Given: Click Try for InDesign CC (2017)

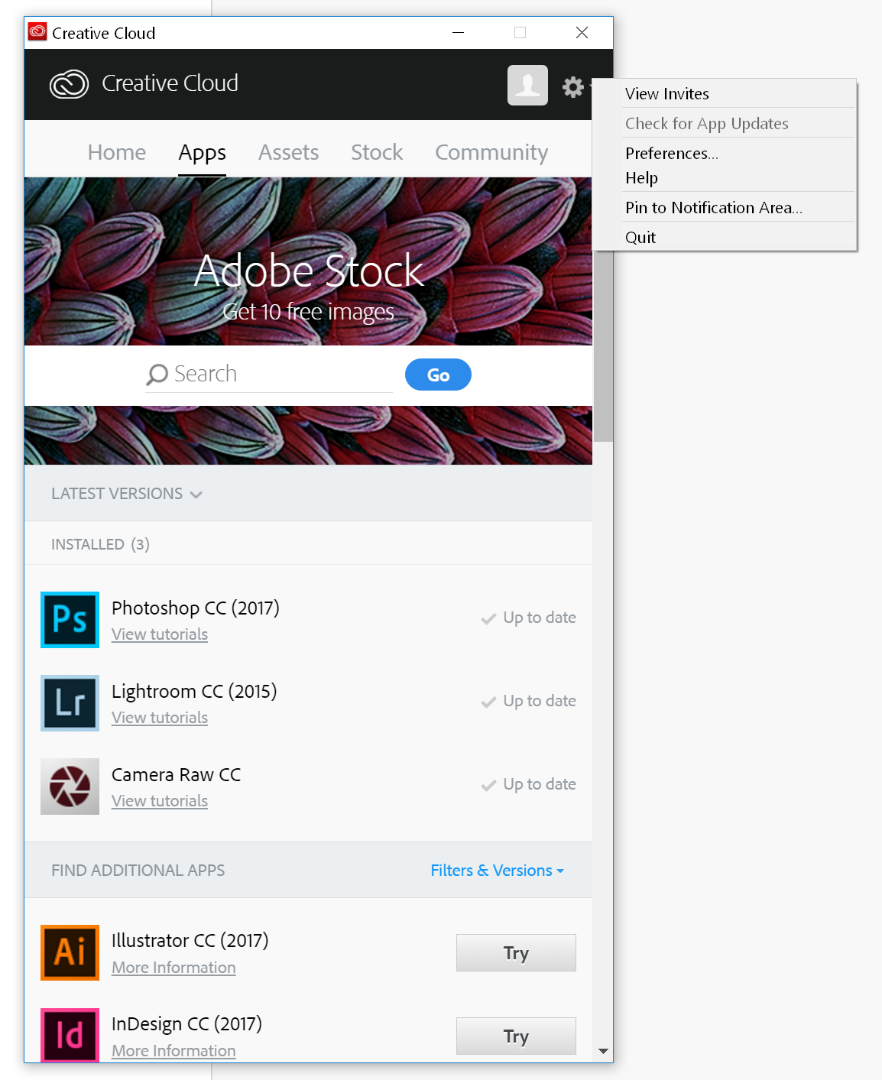Looking at the screenshot, I should pos(516,1036).
